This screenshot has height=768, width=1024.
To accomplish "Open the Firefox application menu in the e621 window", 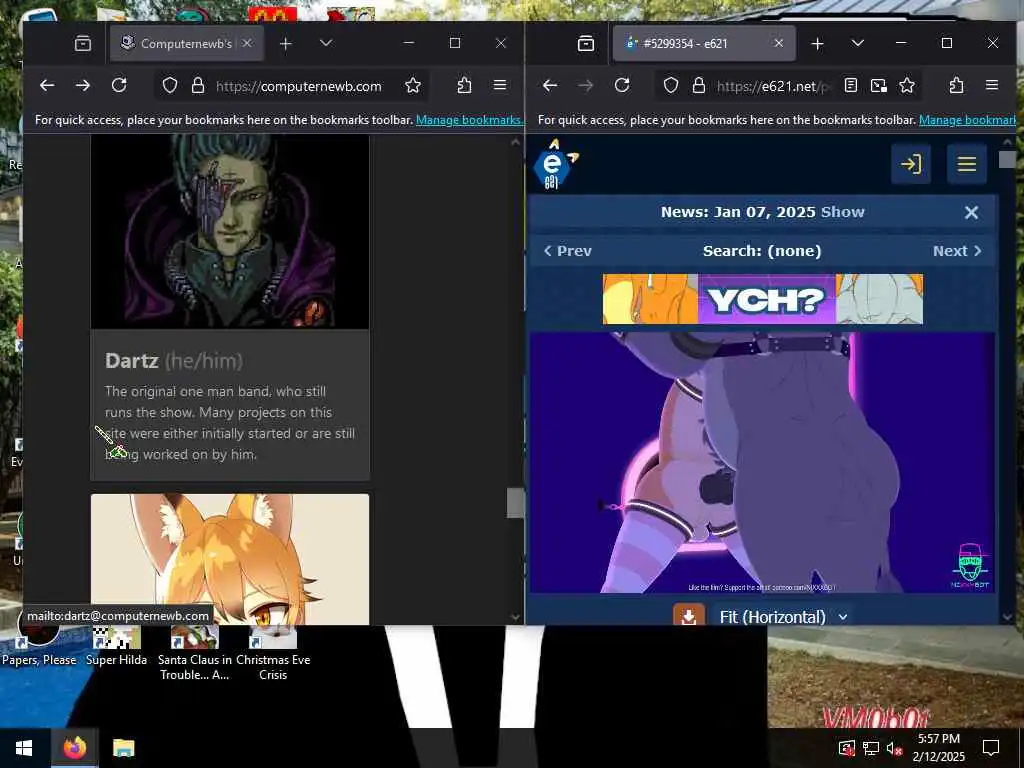I will point(992,86).
